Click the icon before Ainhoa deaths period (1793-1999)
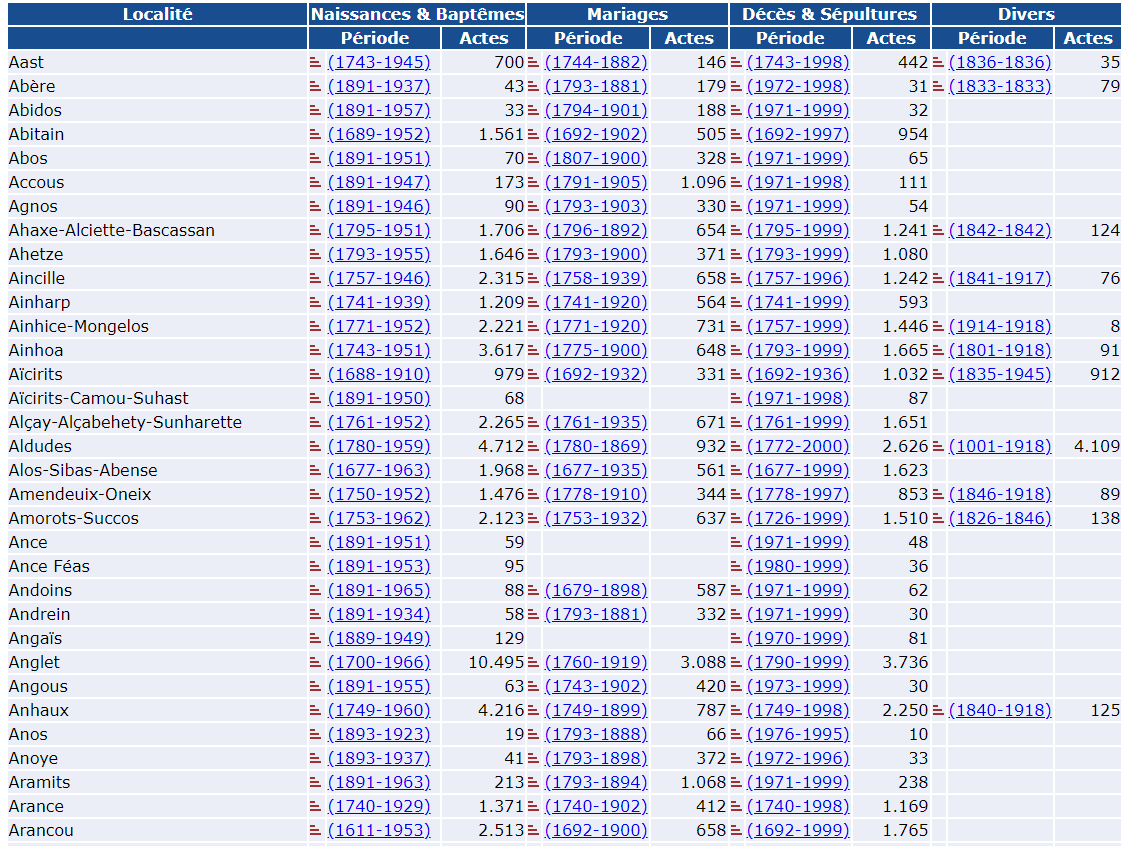 click(736, 350)
